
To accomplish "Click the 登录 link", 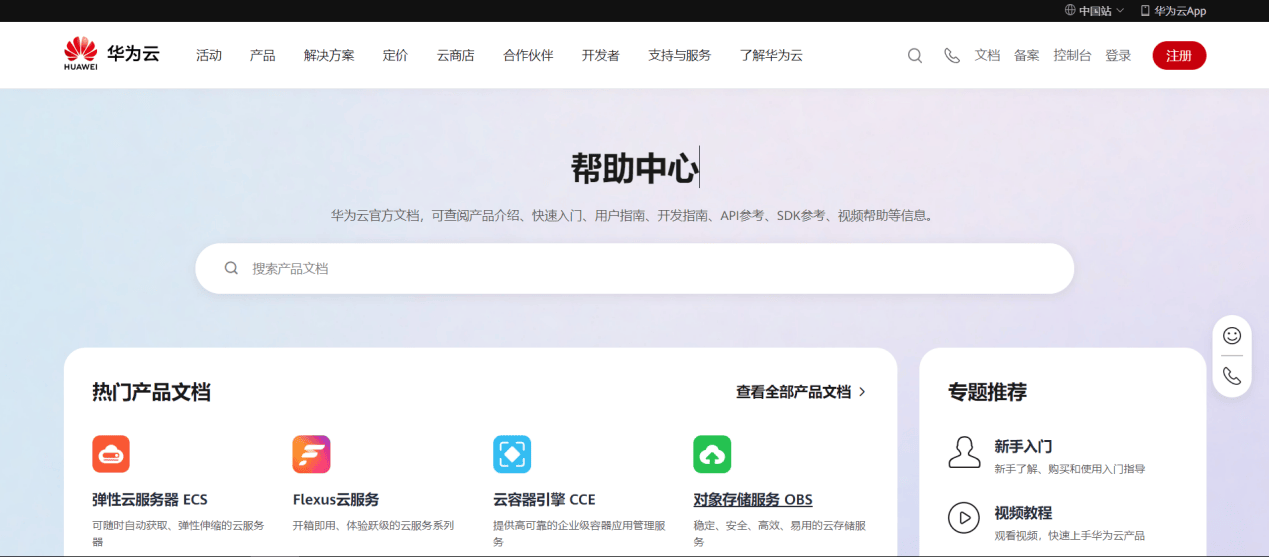I will coord(1118,56).
